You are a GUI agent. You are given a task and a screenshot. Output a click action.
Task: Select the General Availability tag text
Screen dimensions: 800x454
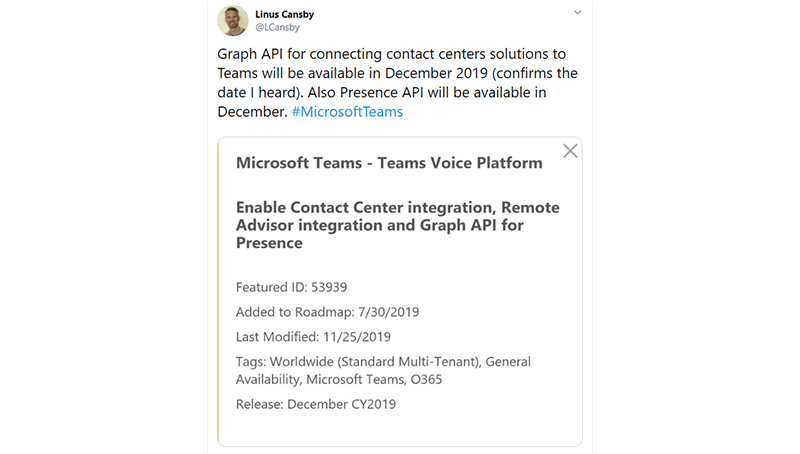[383, 370]
